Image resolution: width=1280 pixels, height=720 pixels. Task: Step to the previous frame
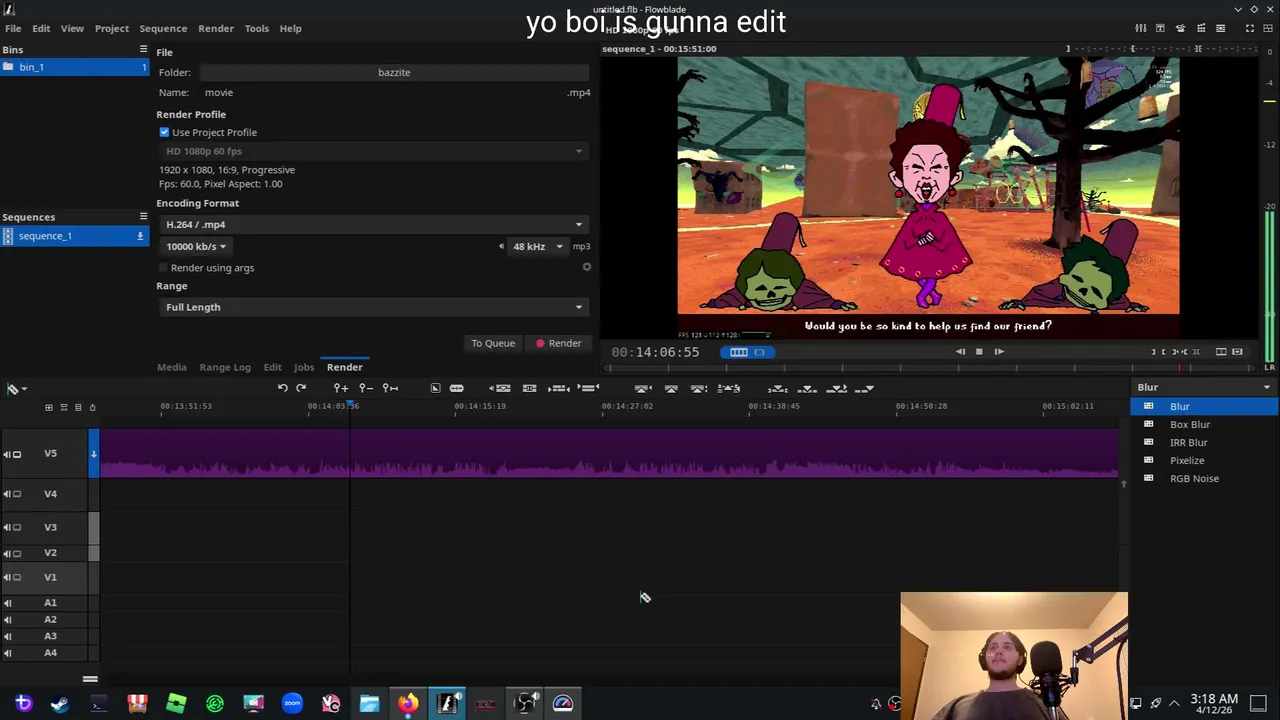point(960,352)
